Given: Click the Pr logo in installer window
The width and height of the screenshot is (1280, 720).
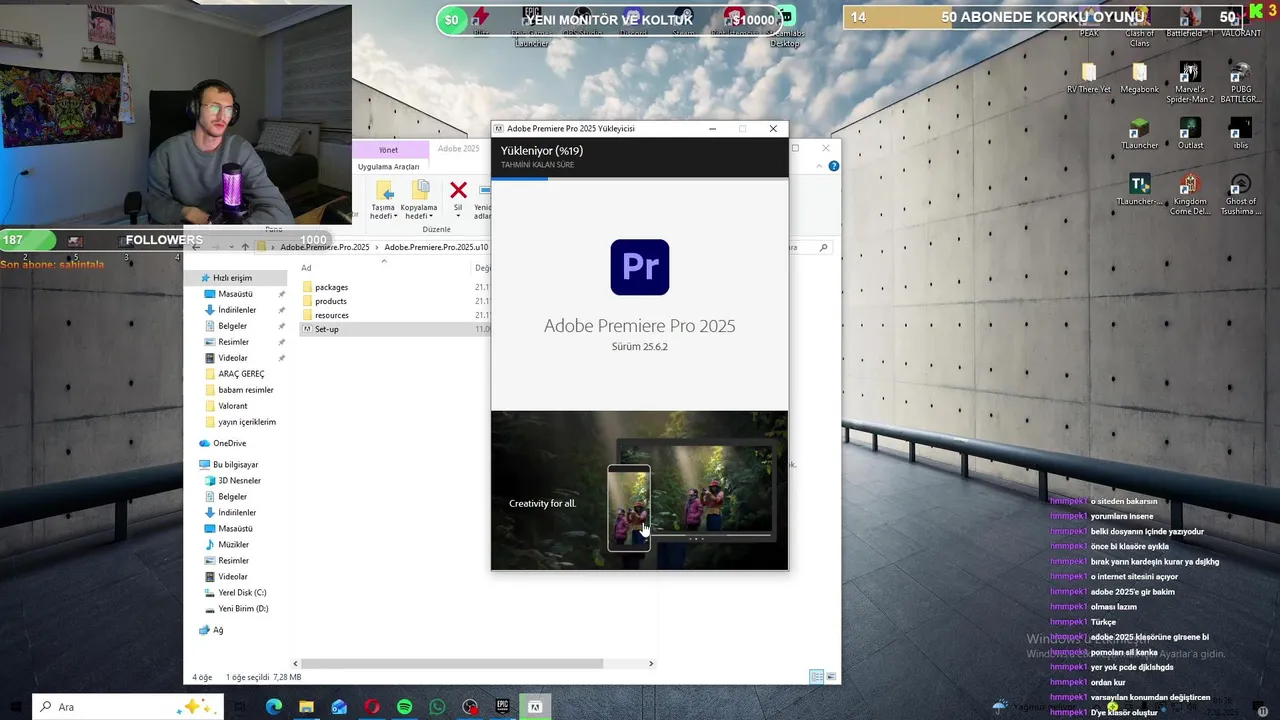Looking at the screenshot, I should pos(640,267).
